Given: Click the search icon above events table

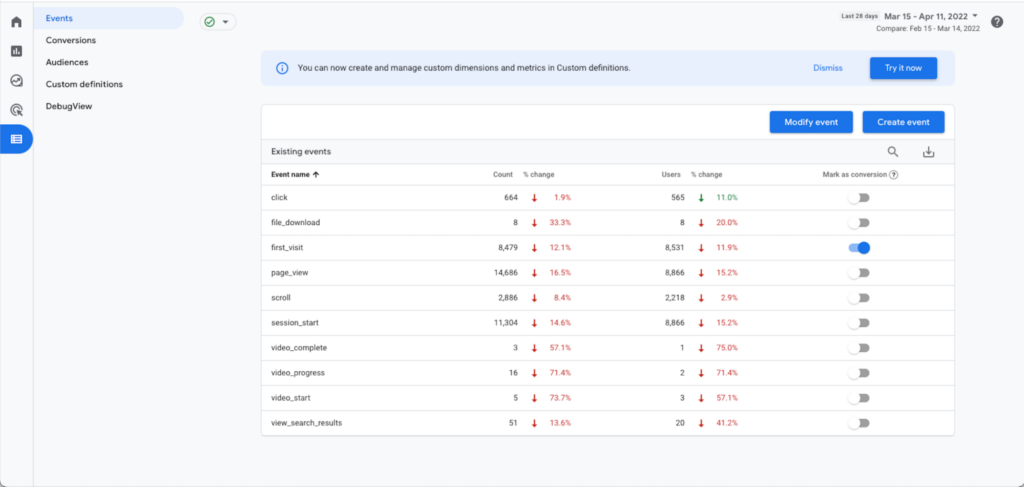Looking at the screenshot, I should (x=893, y=152).
